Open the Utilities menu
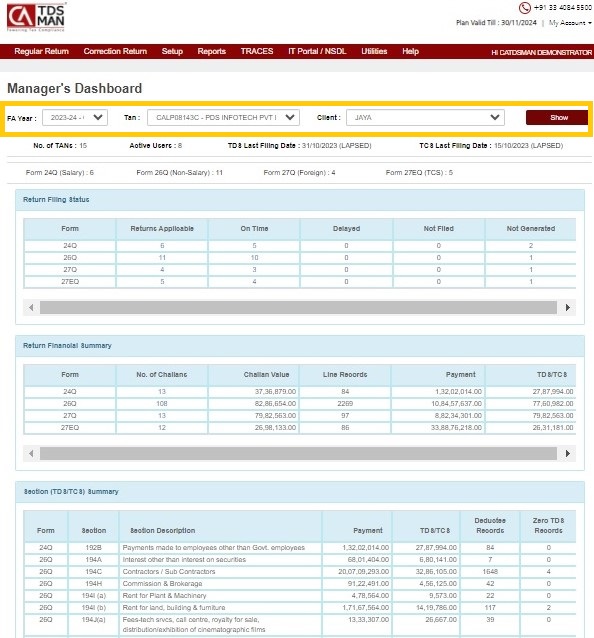Image resolution: width=594 pixels, height=638 pixels. pyautogui.click(x=374, y=51)
